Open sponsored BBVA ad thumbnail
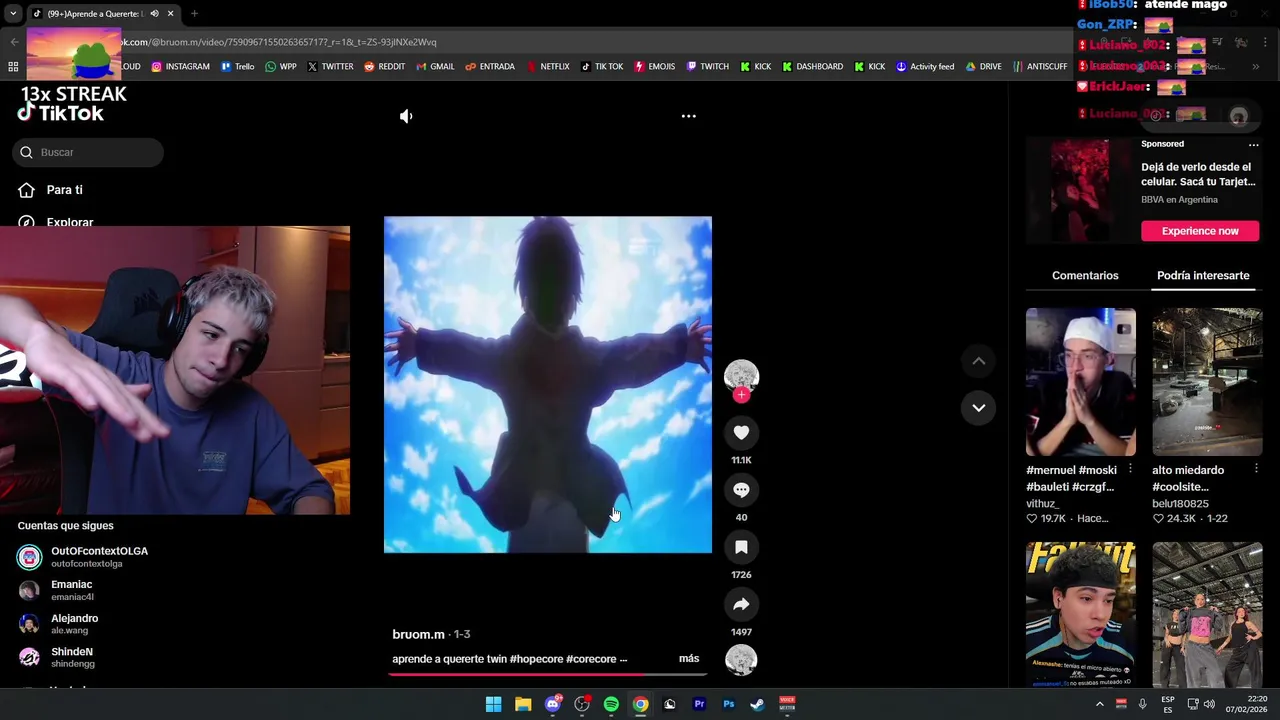The height and width of the screenshot is (720, 1280). tap(1080, 190)
